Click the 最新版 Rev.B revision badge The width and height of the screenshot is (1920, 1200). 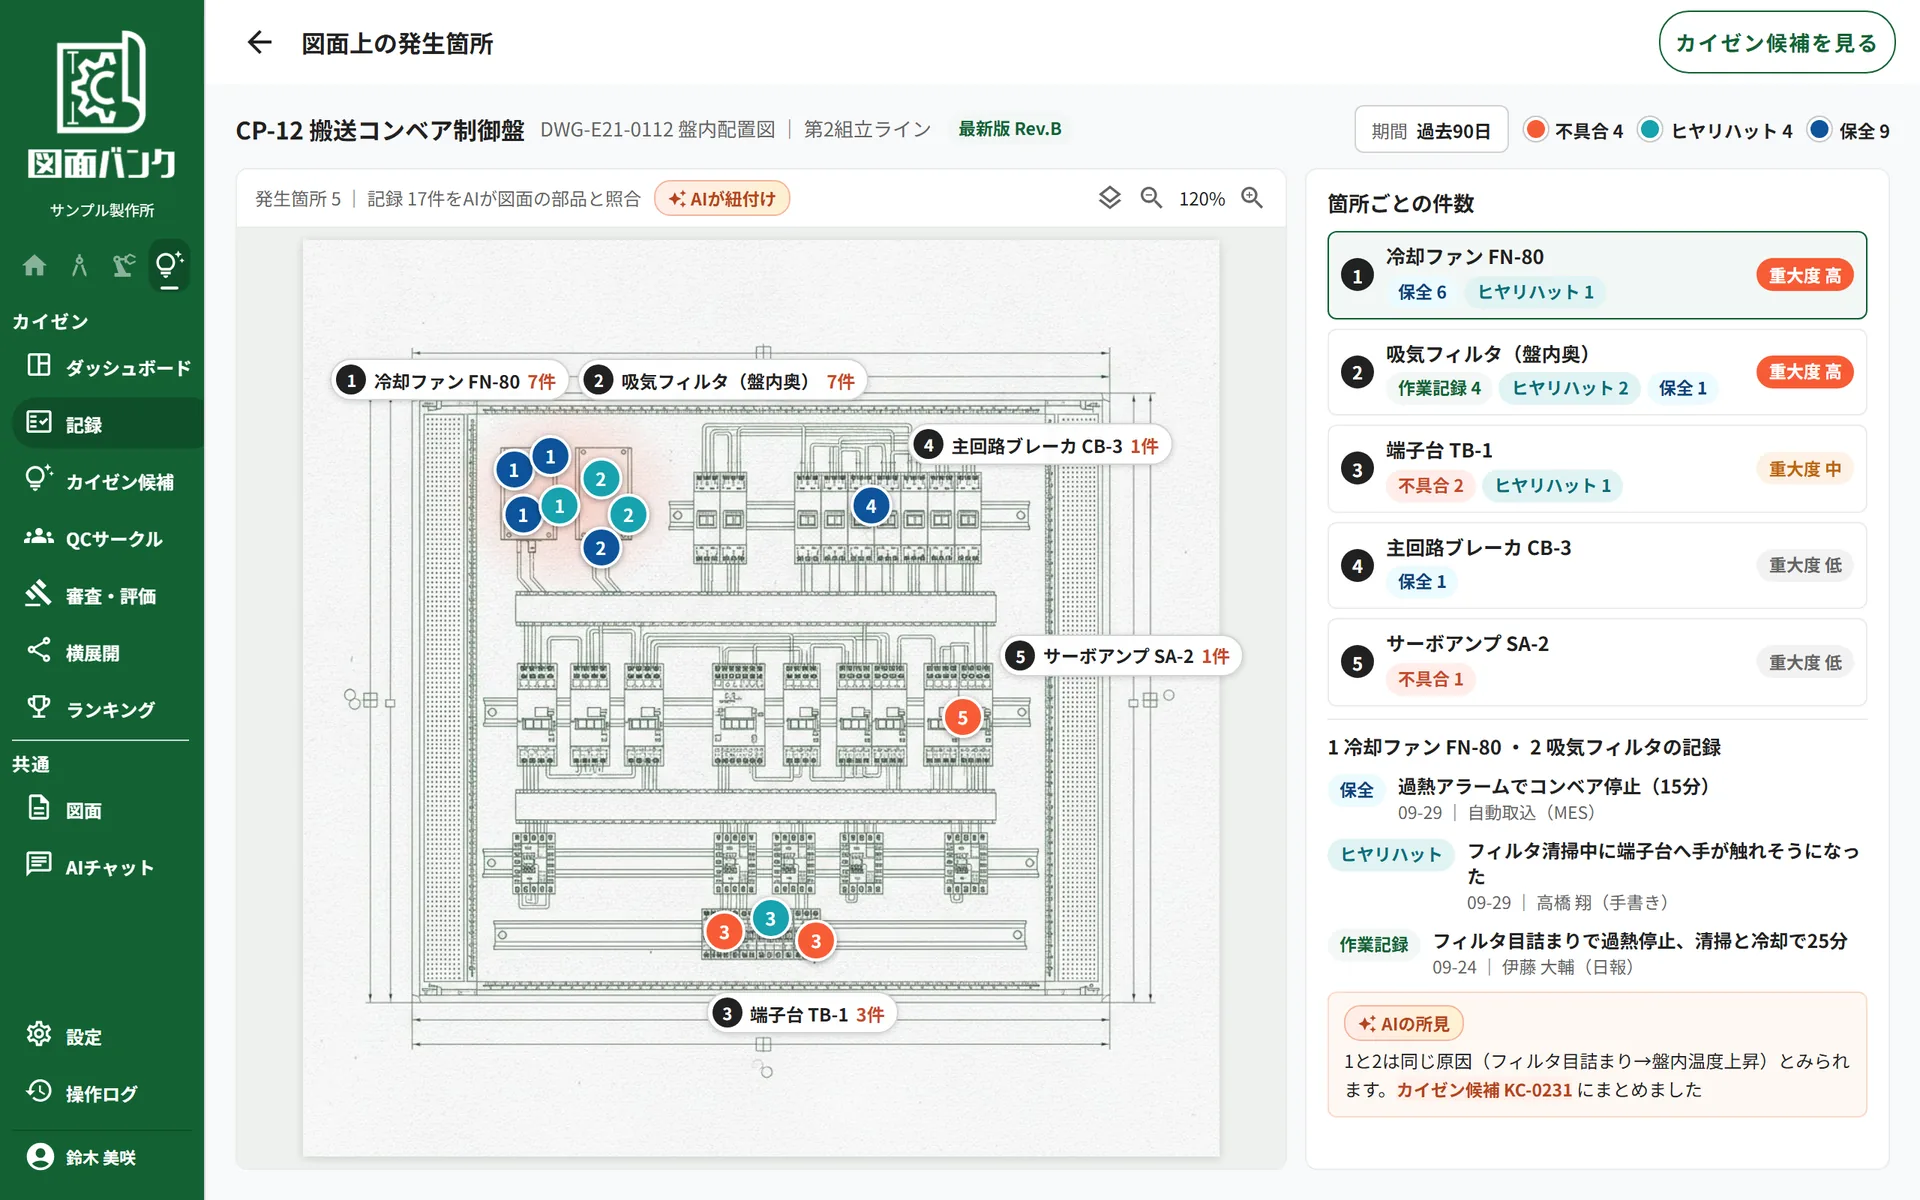click(1010, 129)
